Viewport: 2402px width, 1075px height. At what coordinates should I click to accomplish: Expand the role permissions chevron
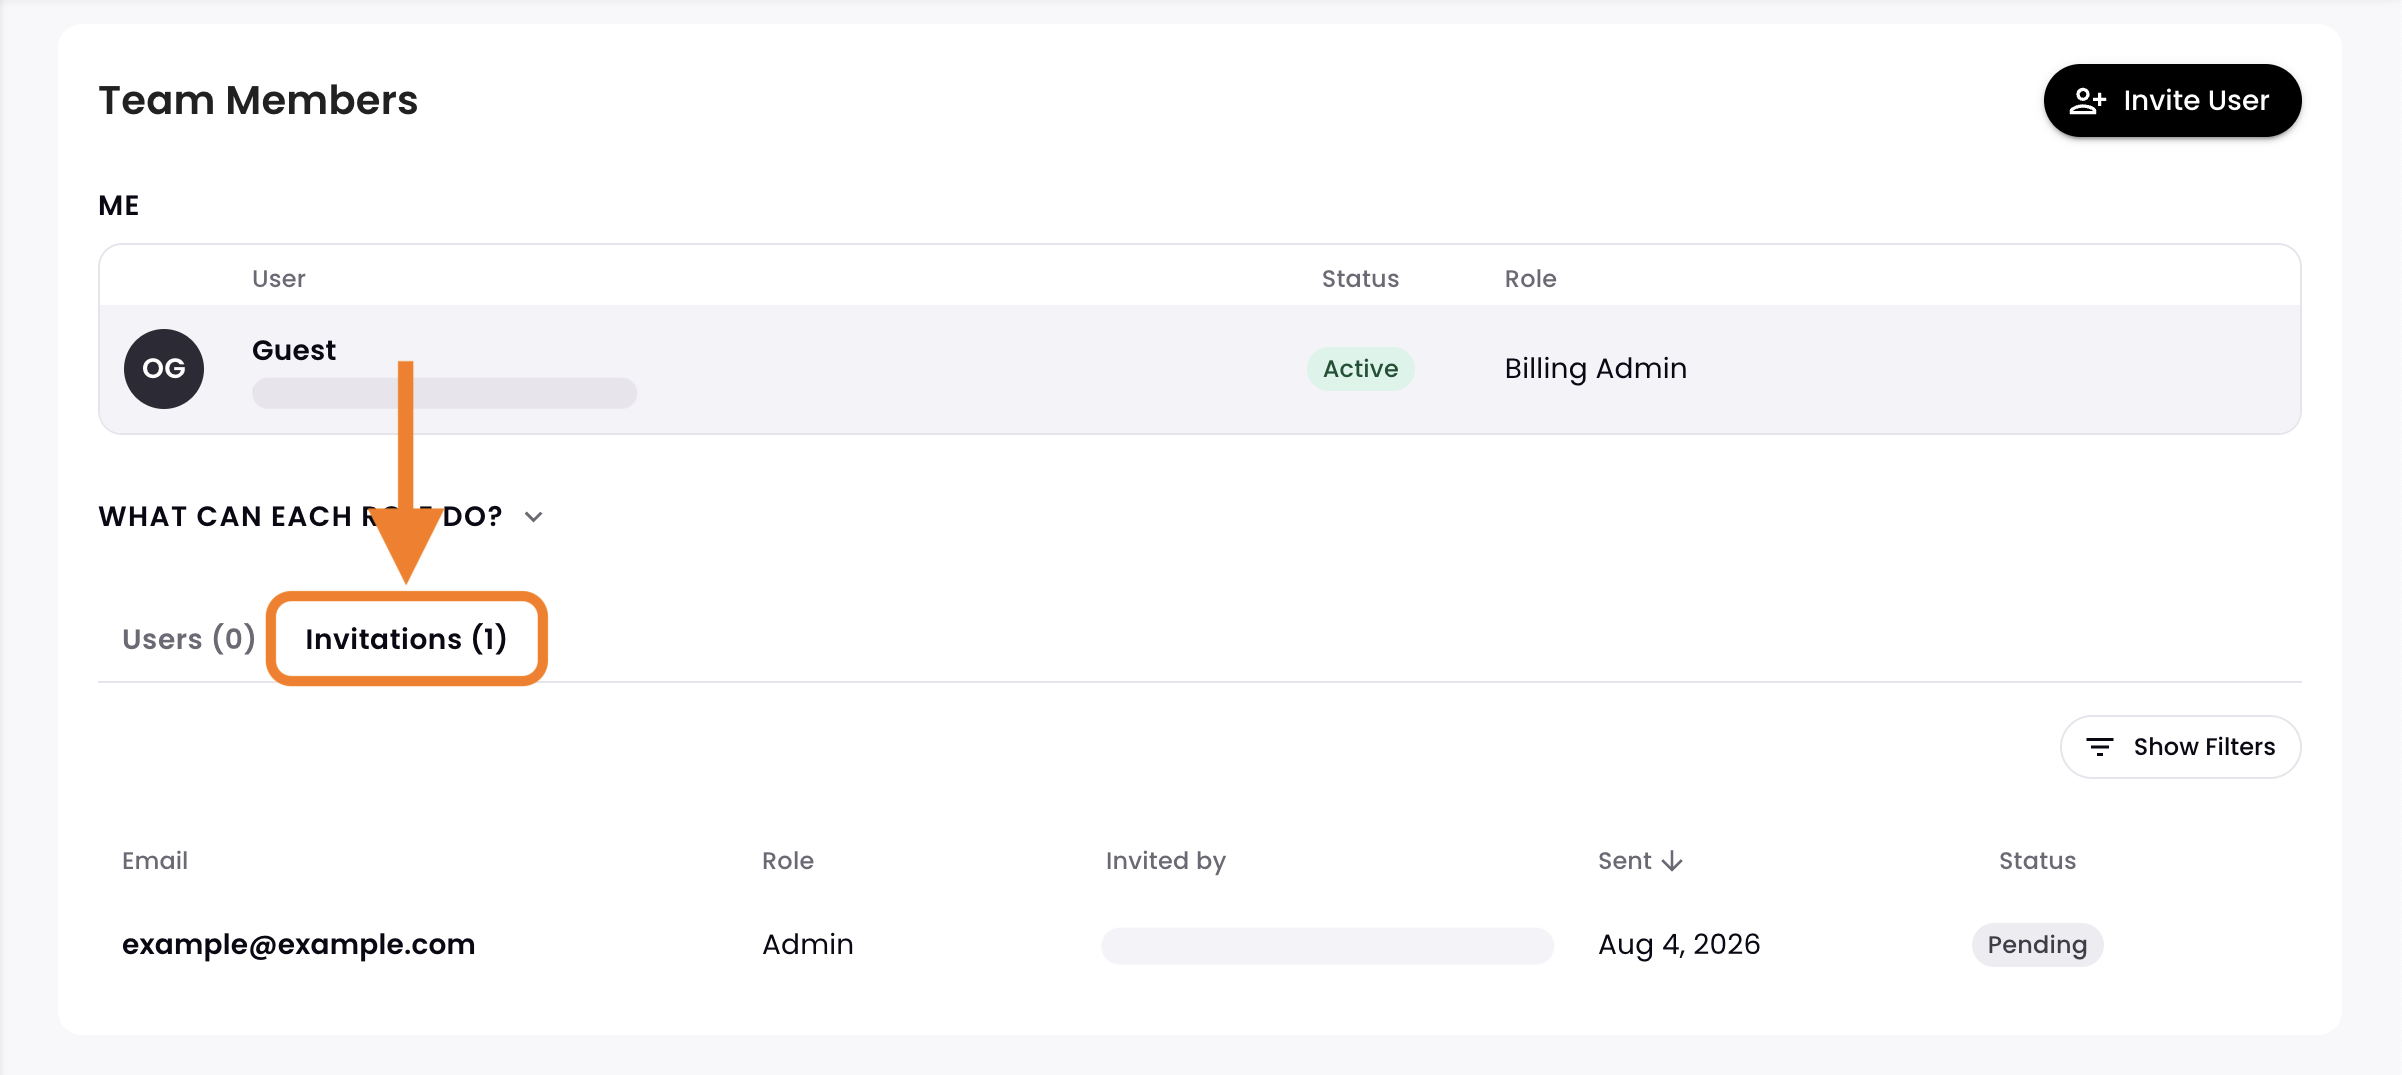point(534,517)
